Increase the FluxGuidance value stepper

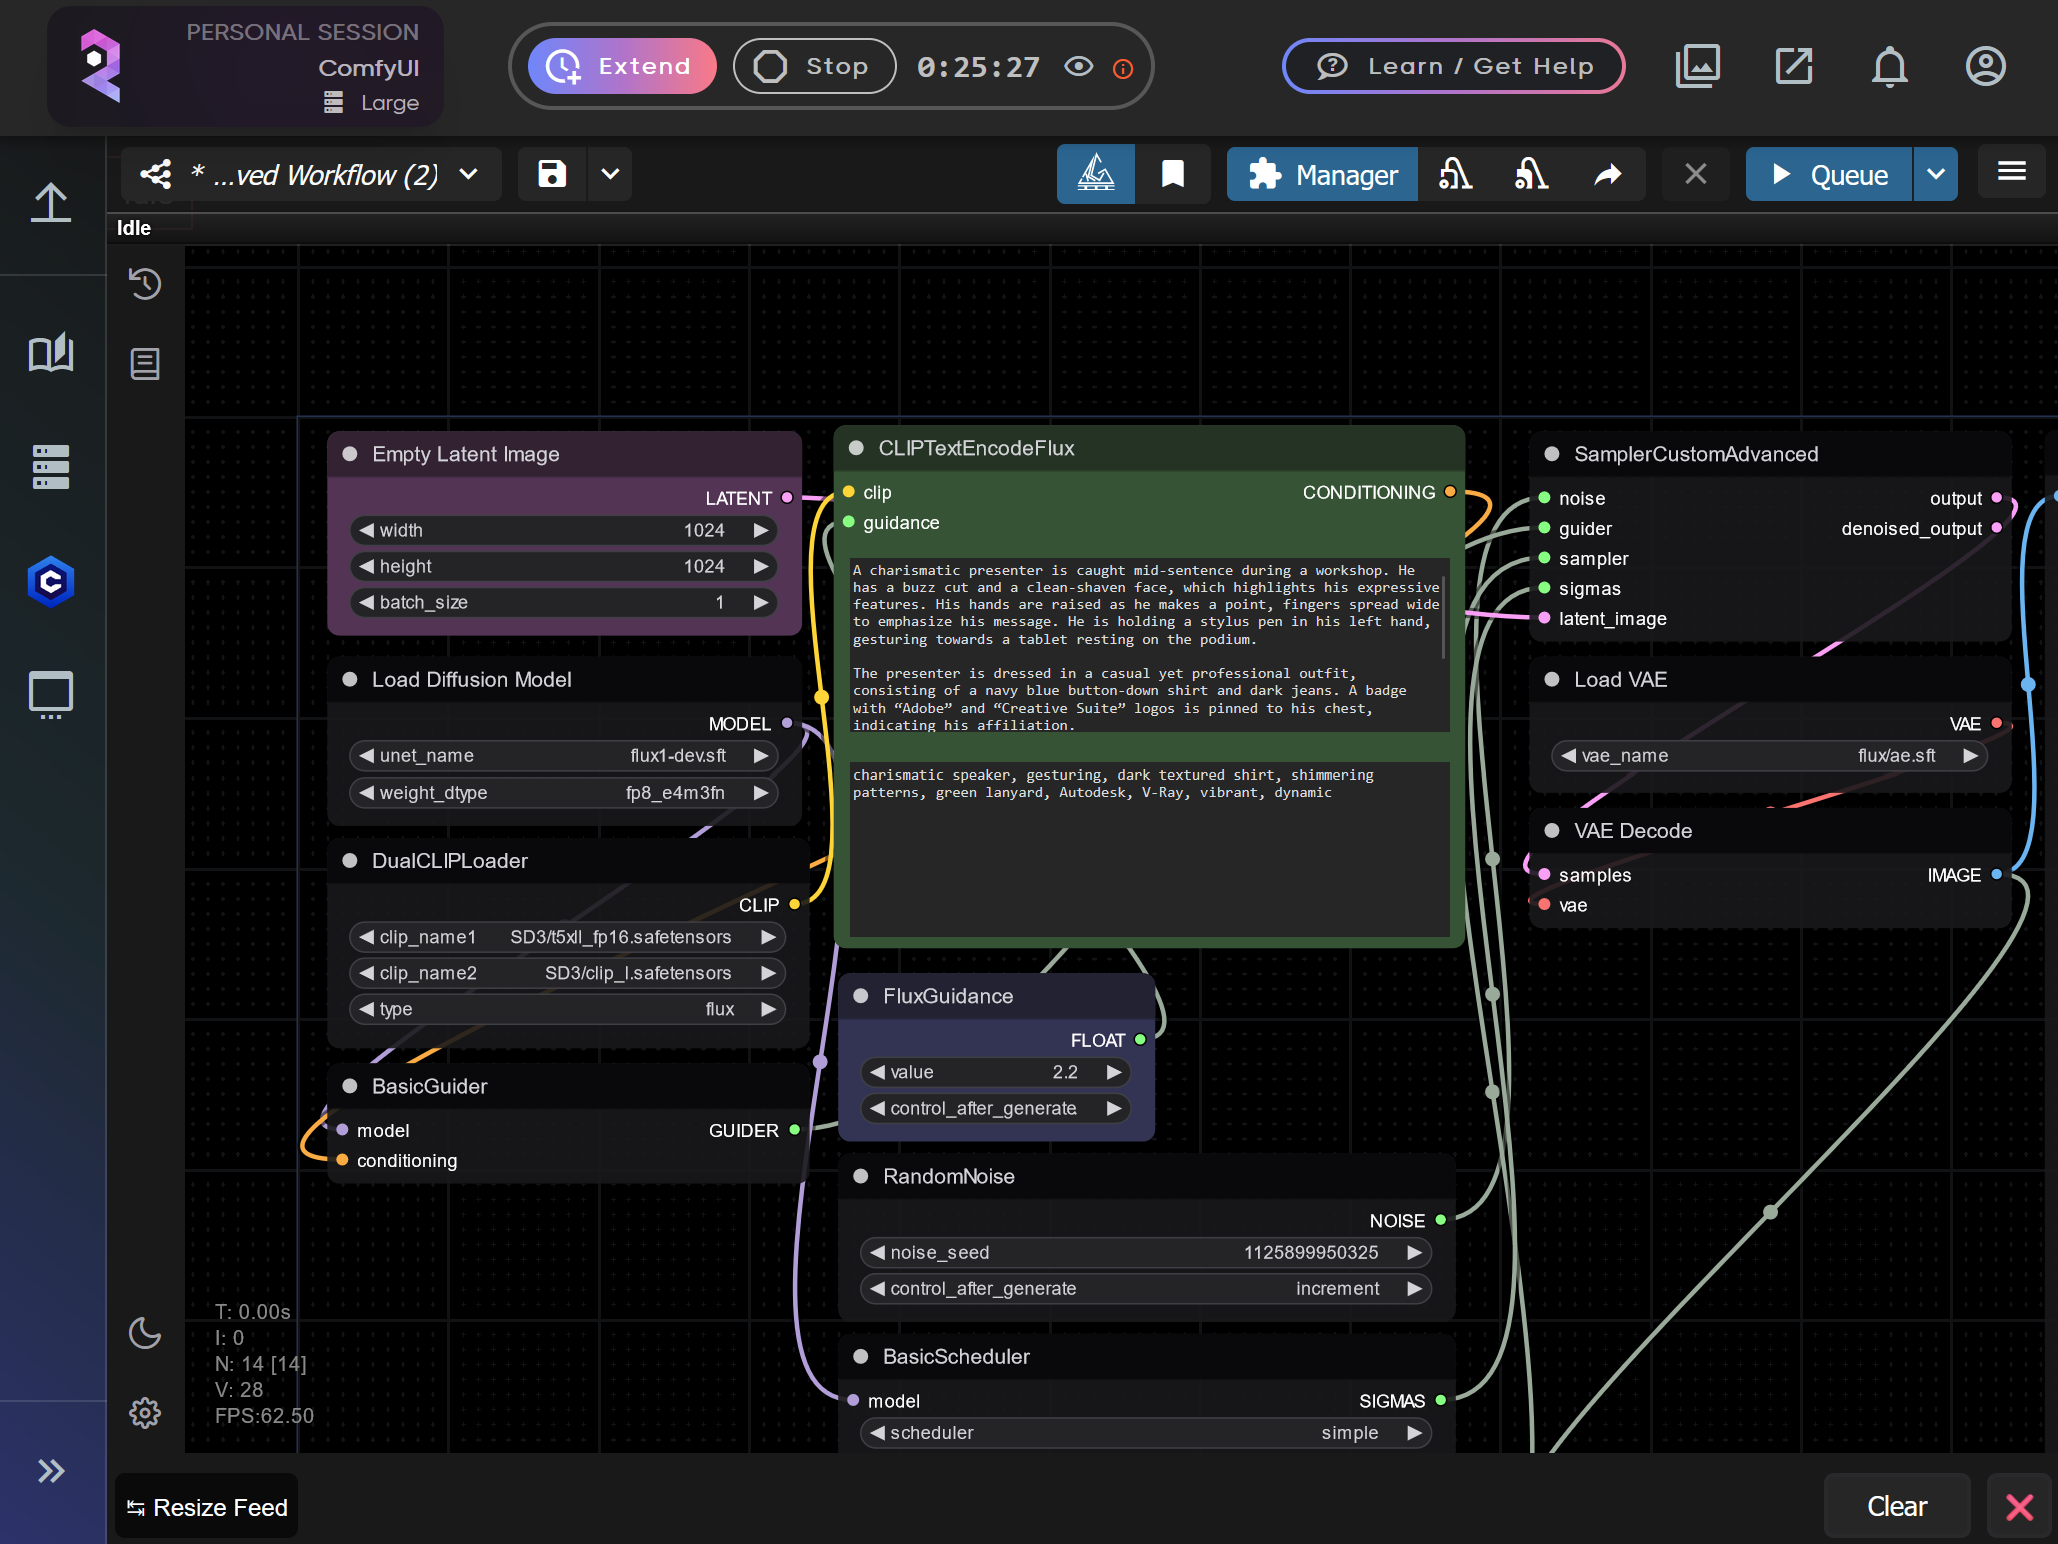pyautogui.click(x=1114, y=1072)
